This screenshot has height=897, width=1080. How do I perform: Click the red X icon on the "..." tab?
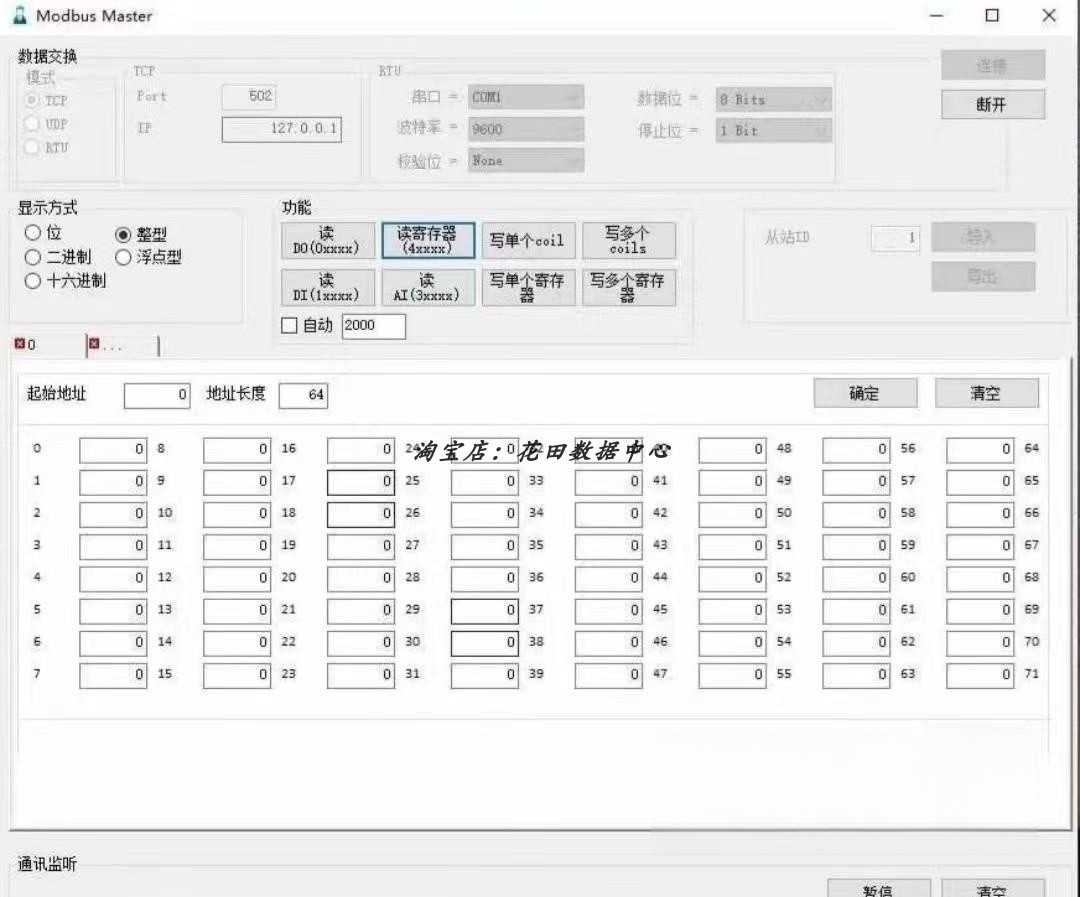tap(94, 343)
